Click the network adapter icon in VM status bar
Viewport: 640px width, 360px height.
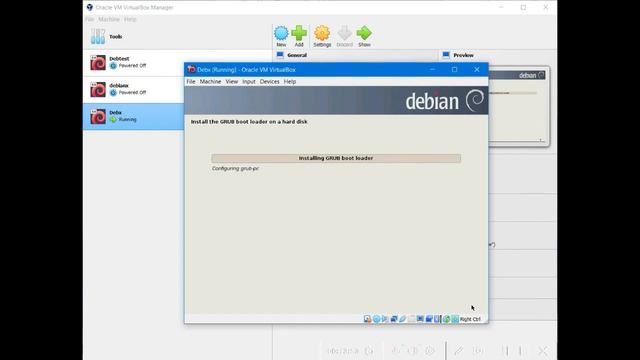[x=394, y=319]
